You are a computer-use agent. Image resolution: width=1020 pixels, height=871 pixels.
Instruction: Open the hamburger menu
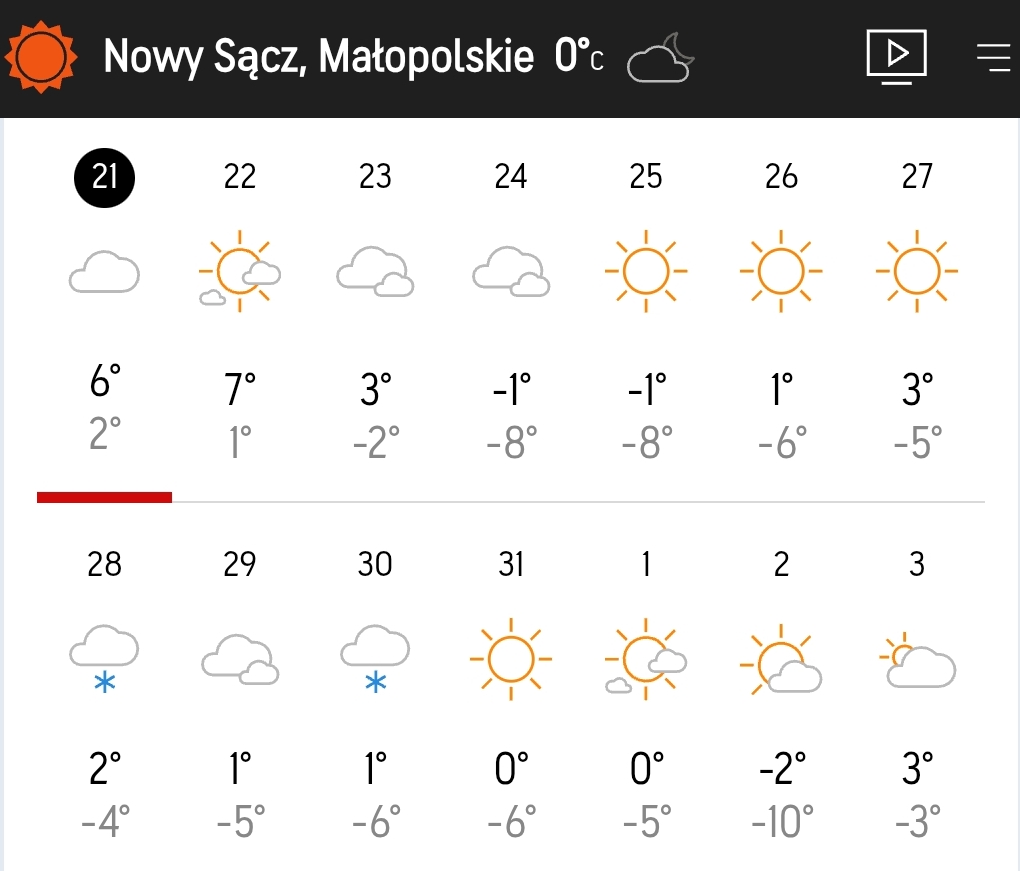coord(993,58)
